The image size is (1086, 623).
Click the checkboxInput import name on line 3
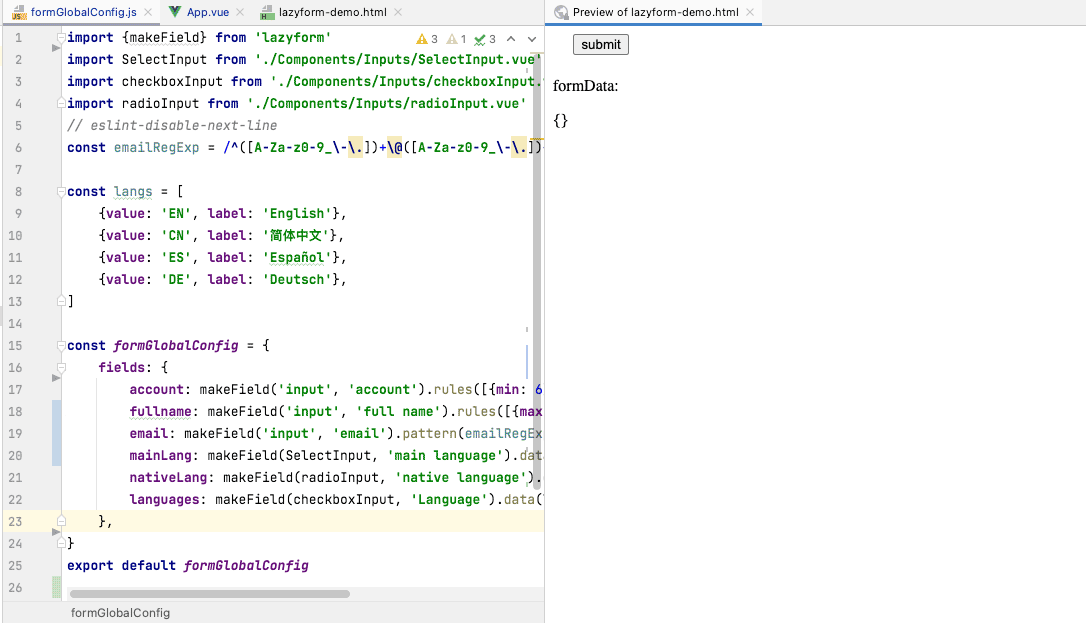(172, 82)
